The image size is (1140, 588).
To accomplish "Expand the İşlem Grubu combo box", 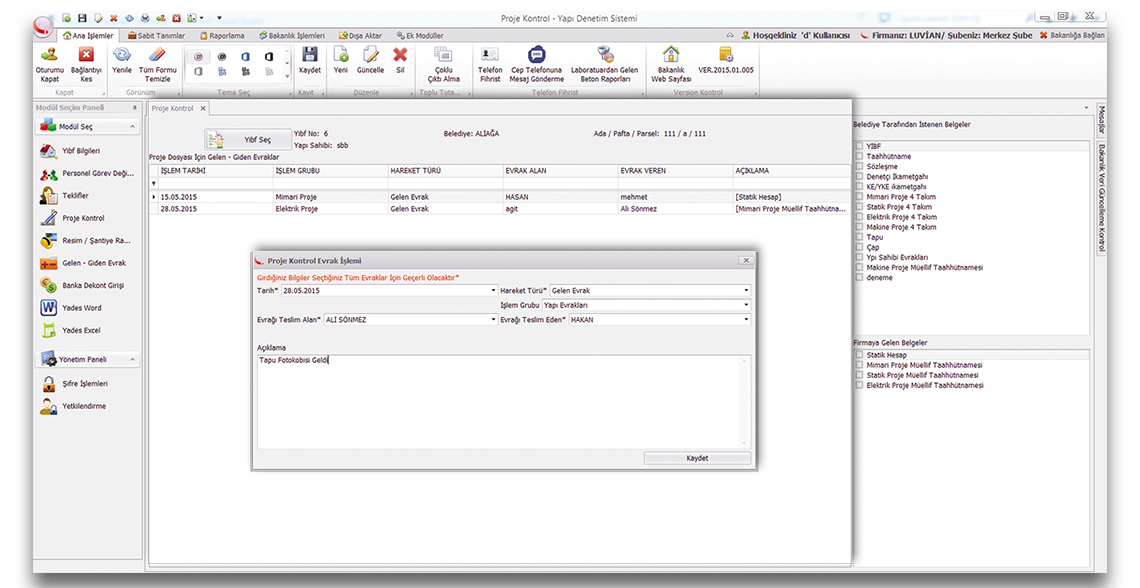I will (746, 305).
